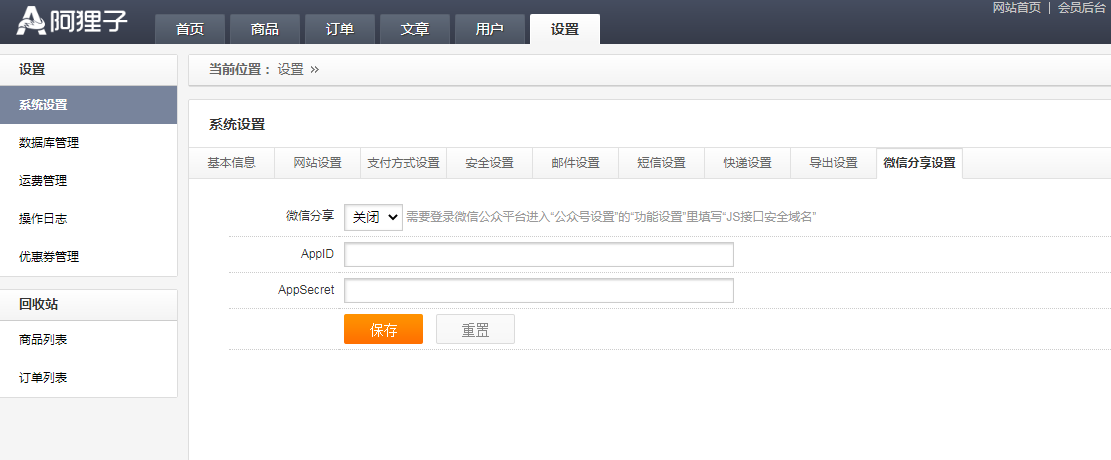Open the 商品 top navigation menu
The width and height of the screenshot is (1111, 460).
coord(265,29)
